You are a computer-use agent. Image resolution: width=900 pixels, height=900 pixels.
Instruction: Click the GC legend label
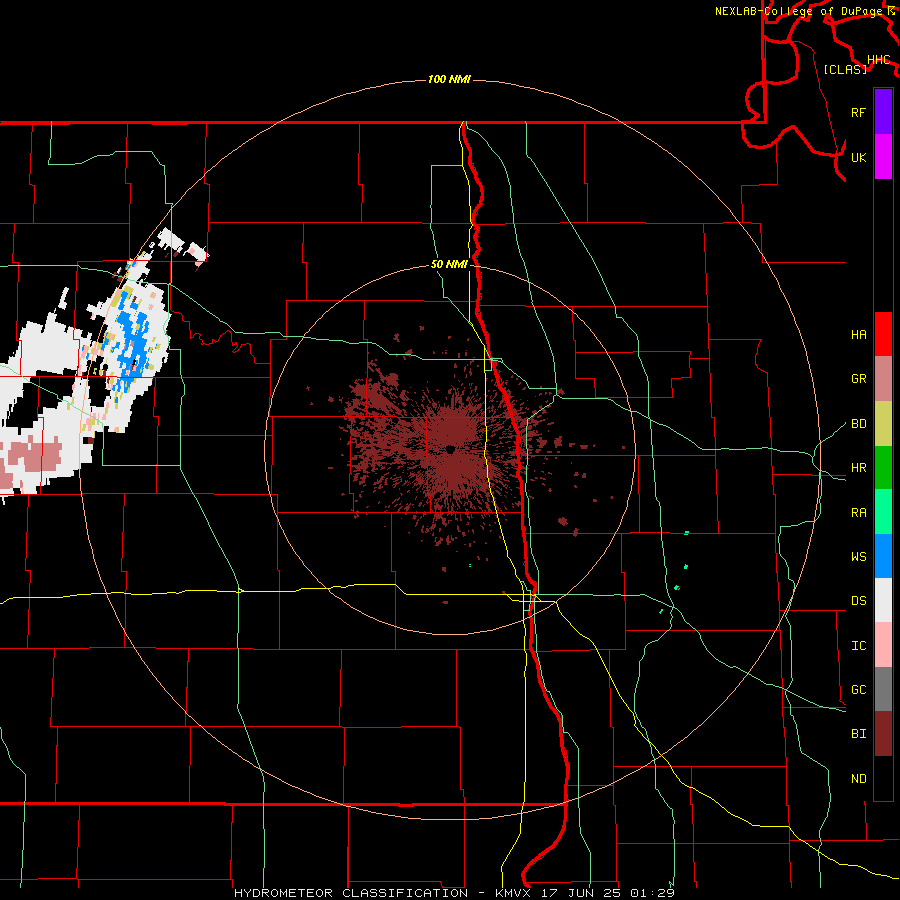tap(858, 690)
